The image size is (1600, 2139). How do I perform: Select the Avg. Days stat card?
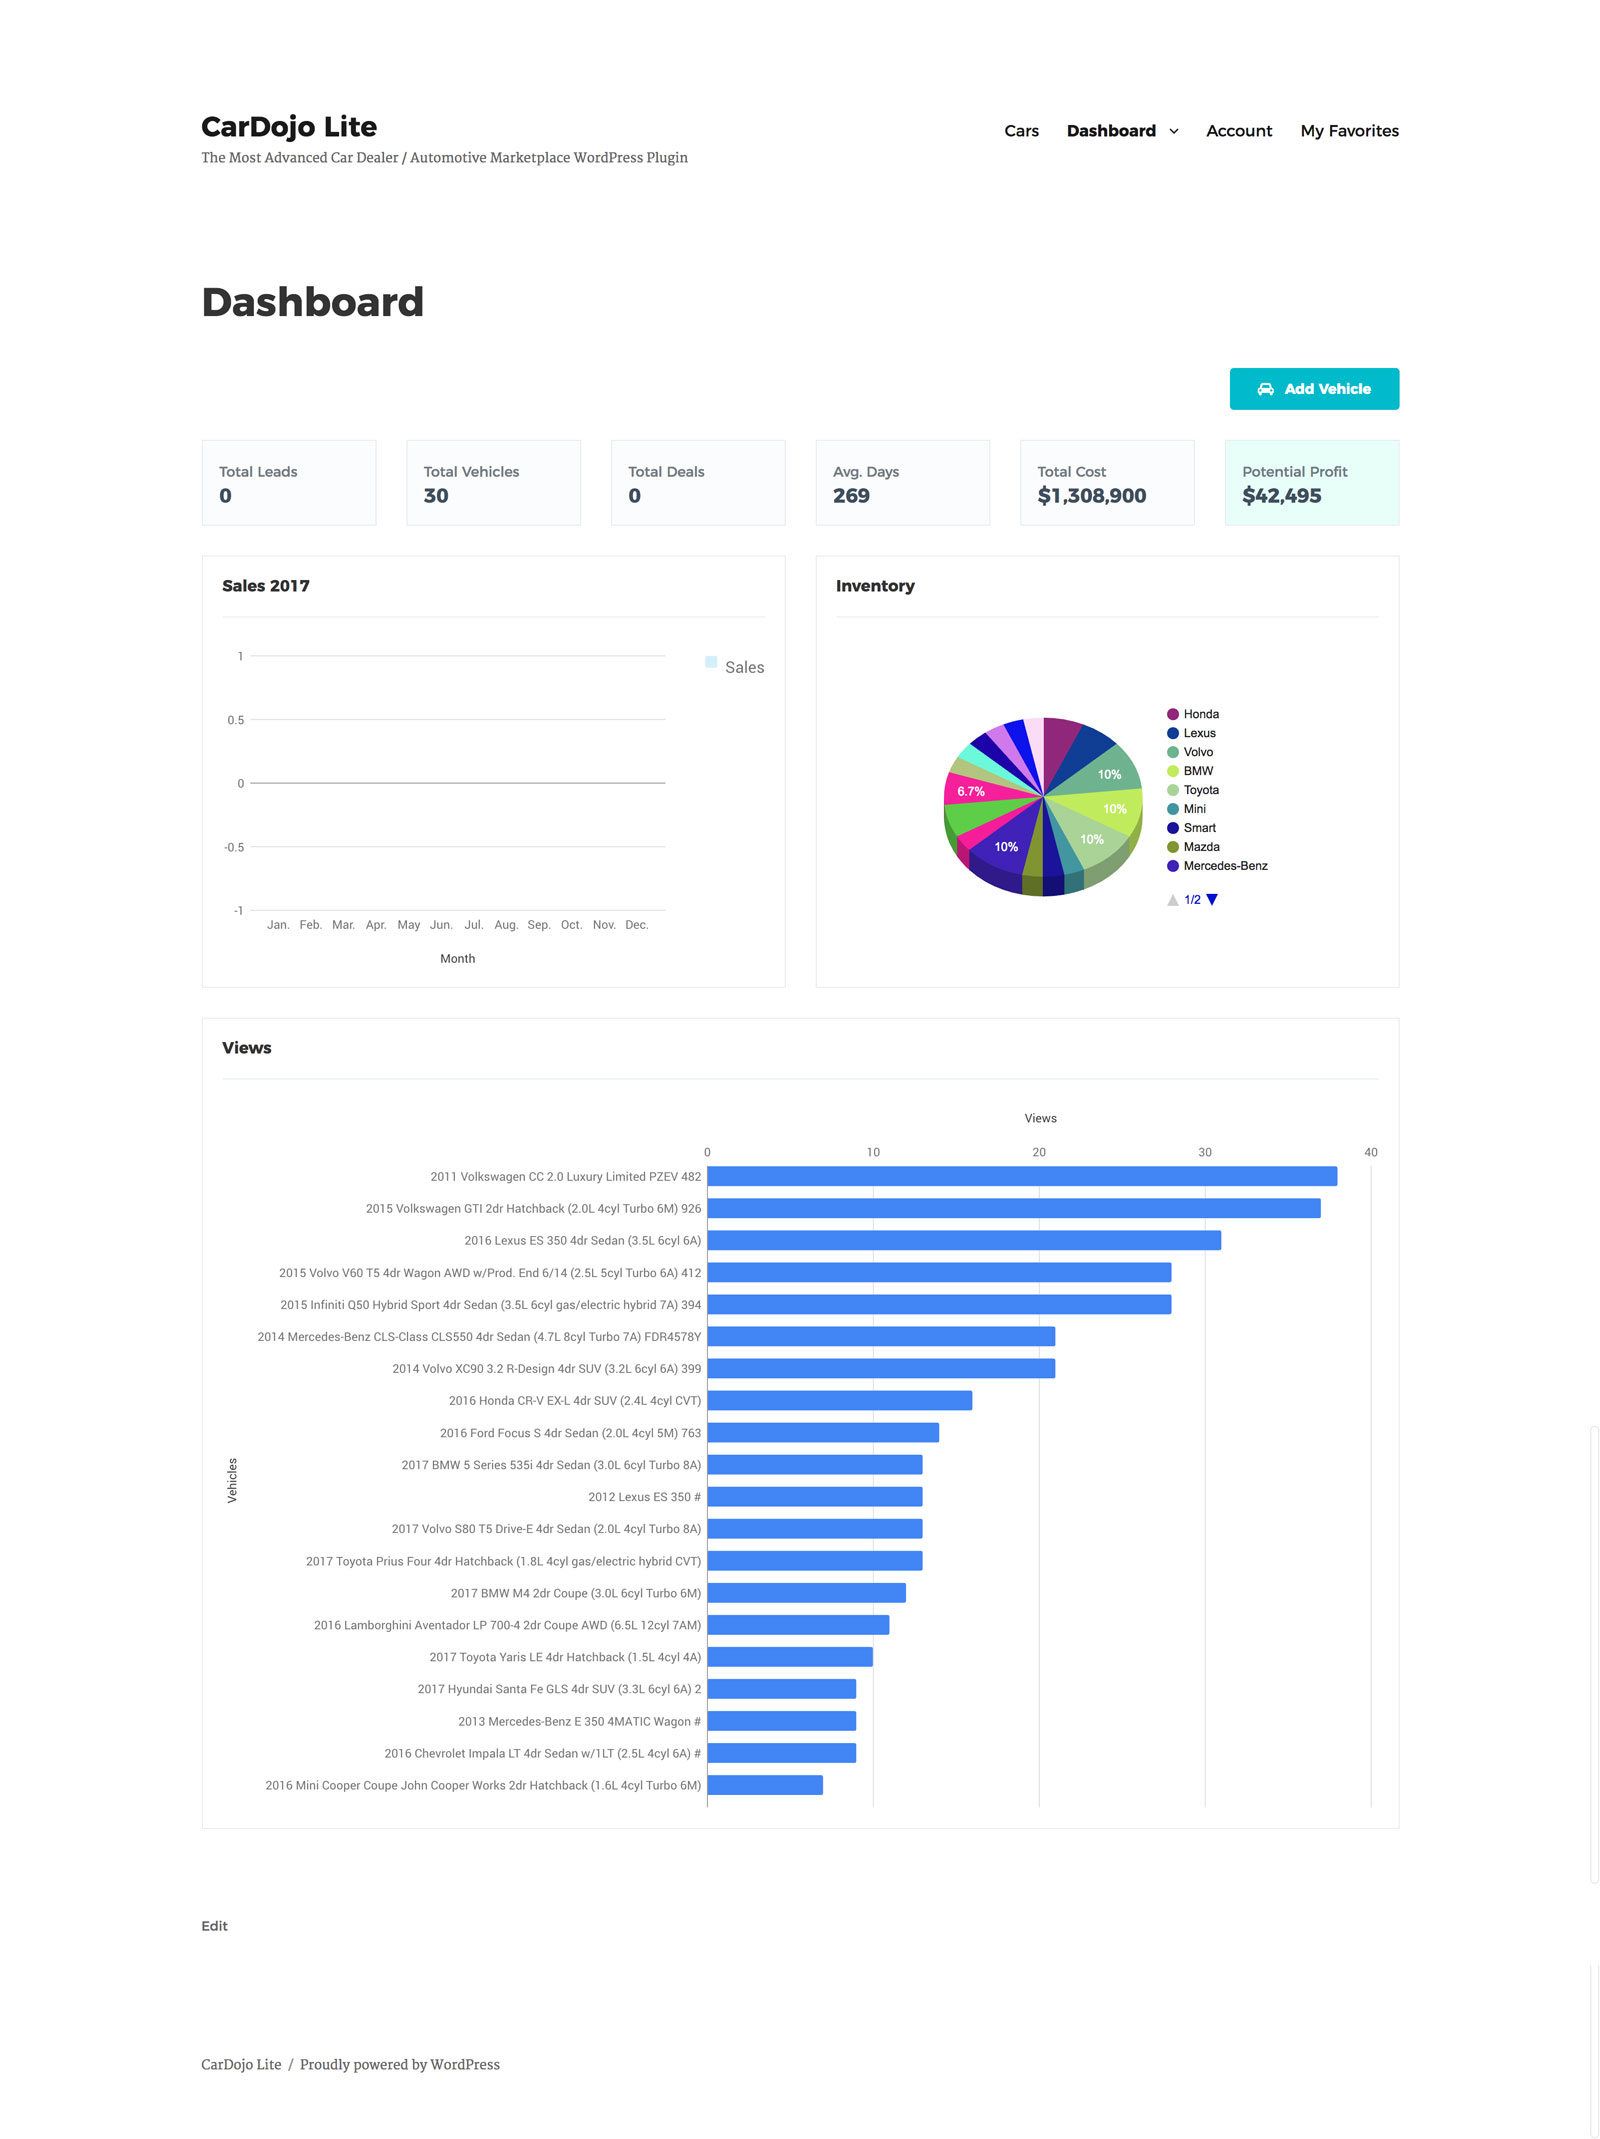[903, 482]
